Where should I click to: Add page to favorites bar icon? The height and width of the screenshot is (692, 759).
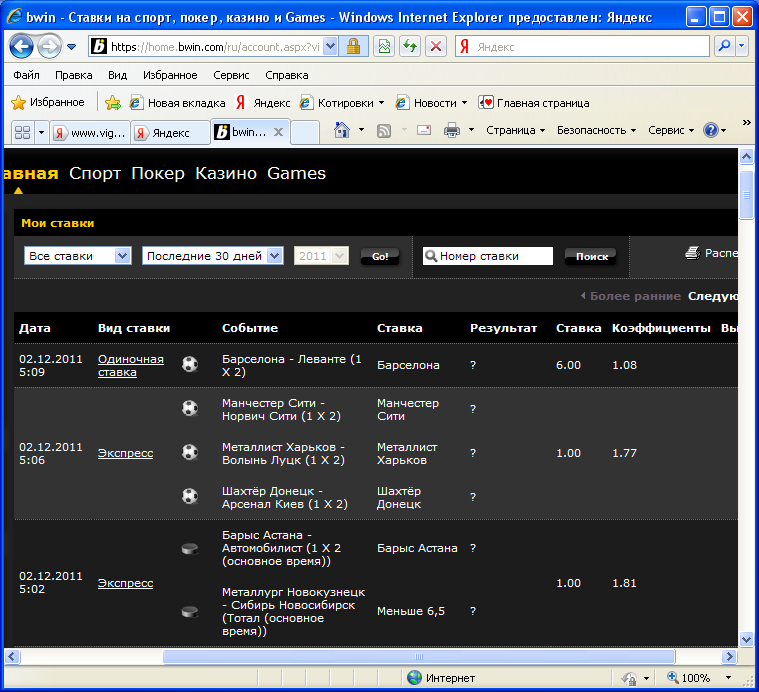(x=112, y=103)
